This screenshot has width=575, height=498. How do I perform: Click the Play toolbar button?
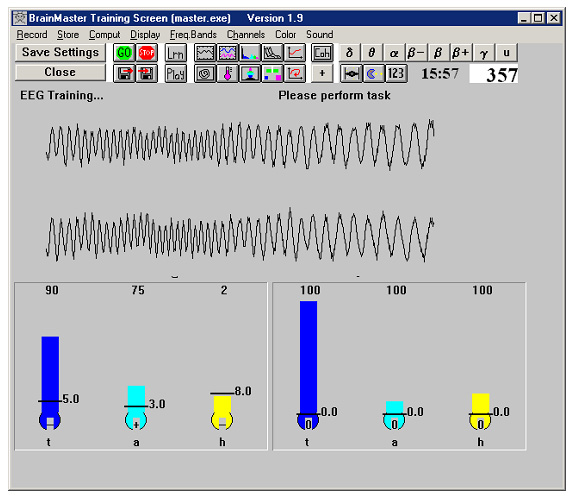[x=176, y=74]
